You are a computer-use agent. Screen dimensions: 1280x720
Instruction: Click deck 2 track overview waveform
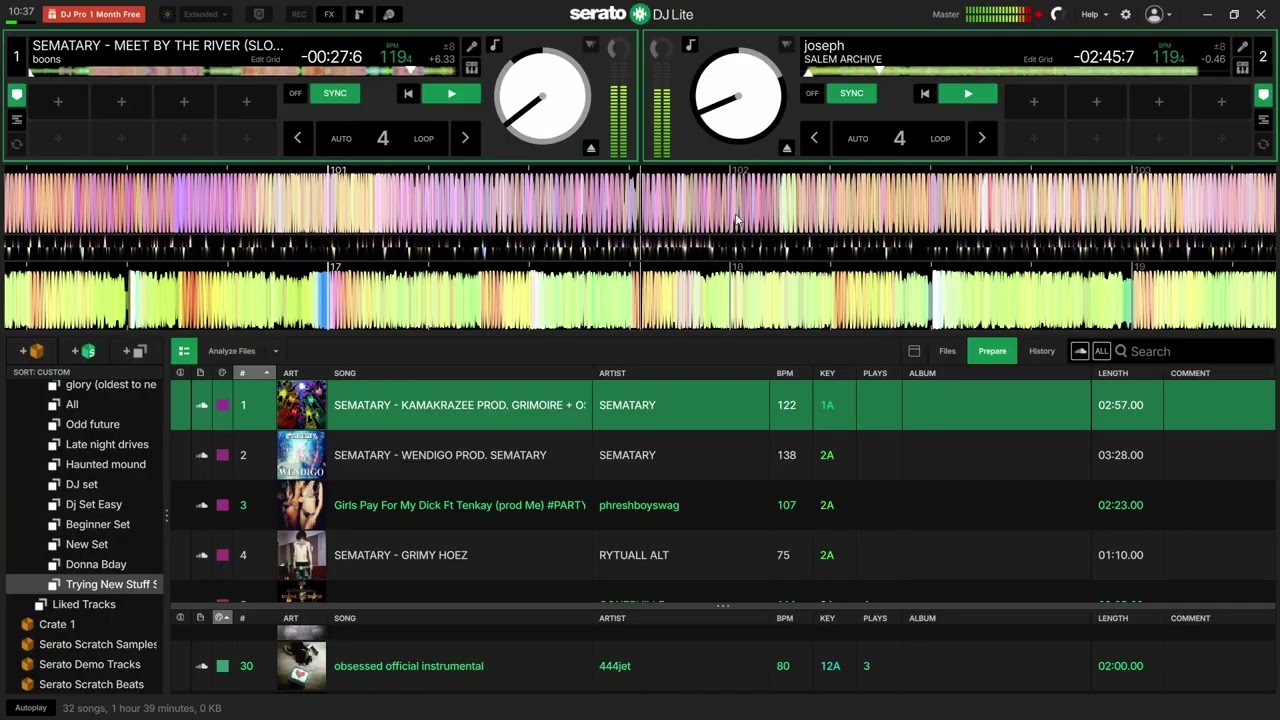1002,72
